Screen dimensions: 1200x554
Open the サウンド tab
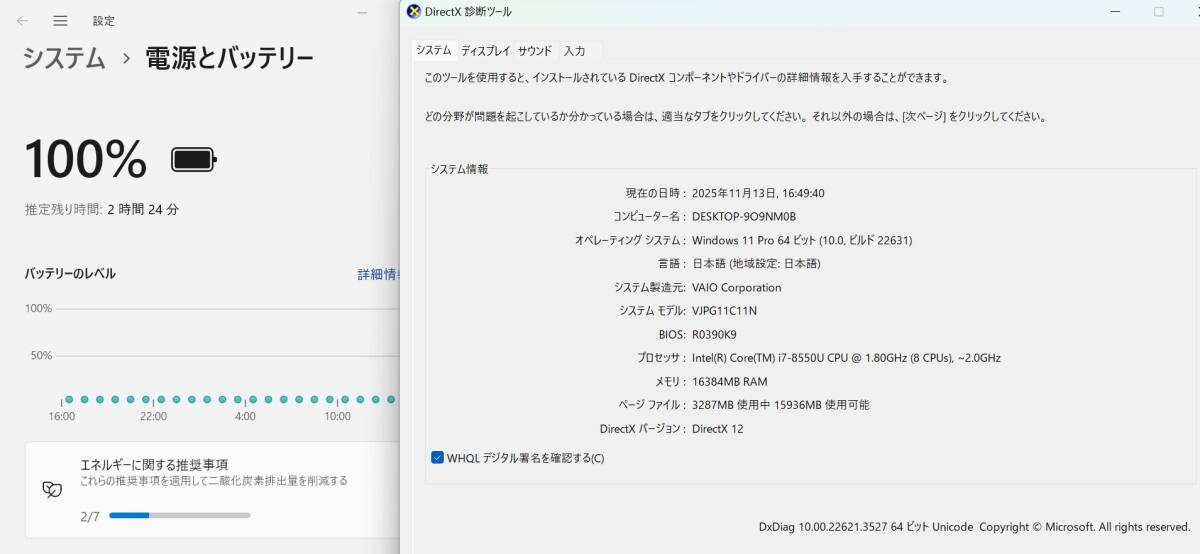click(535, 51)
